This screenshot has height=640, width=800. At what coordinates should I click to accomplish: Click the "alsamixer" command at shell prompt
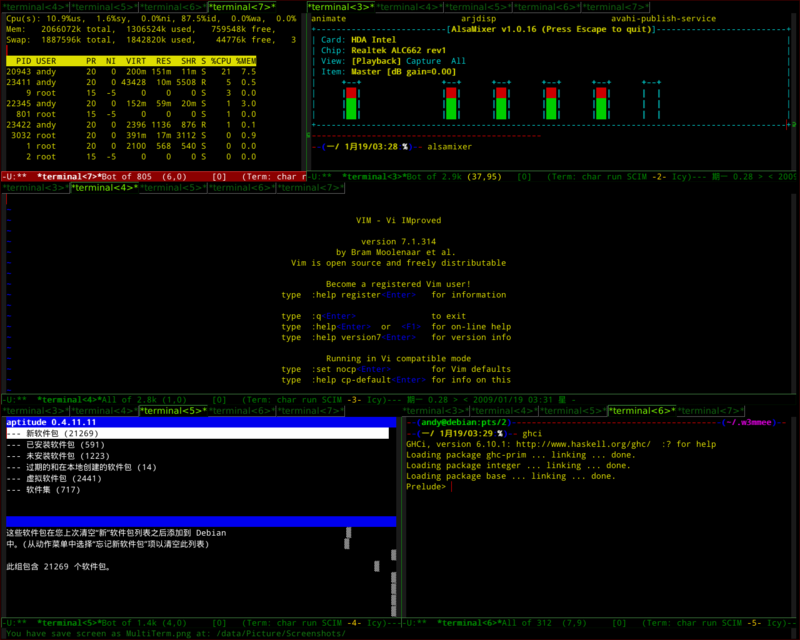click(449, 147)
